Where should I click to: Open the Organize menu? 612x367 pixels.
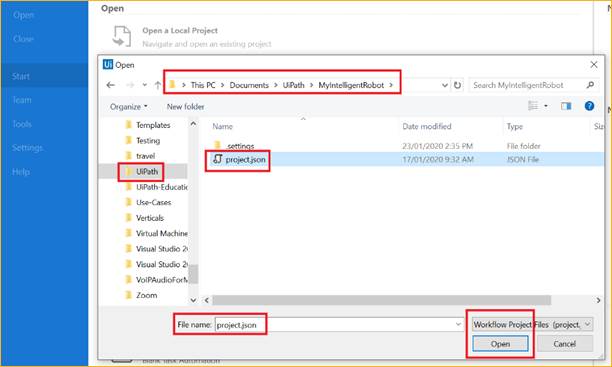click(128, 107)
